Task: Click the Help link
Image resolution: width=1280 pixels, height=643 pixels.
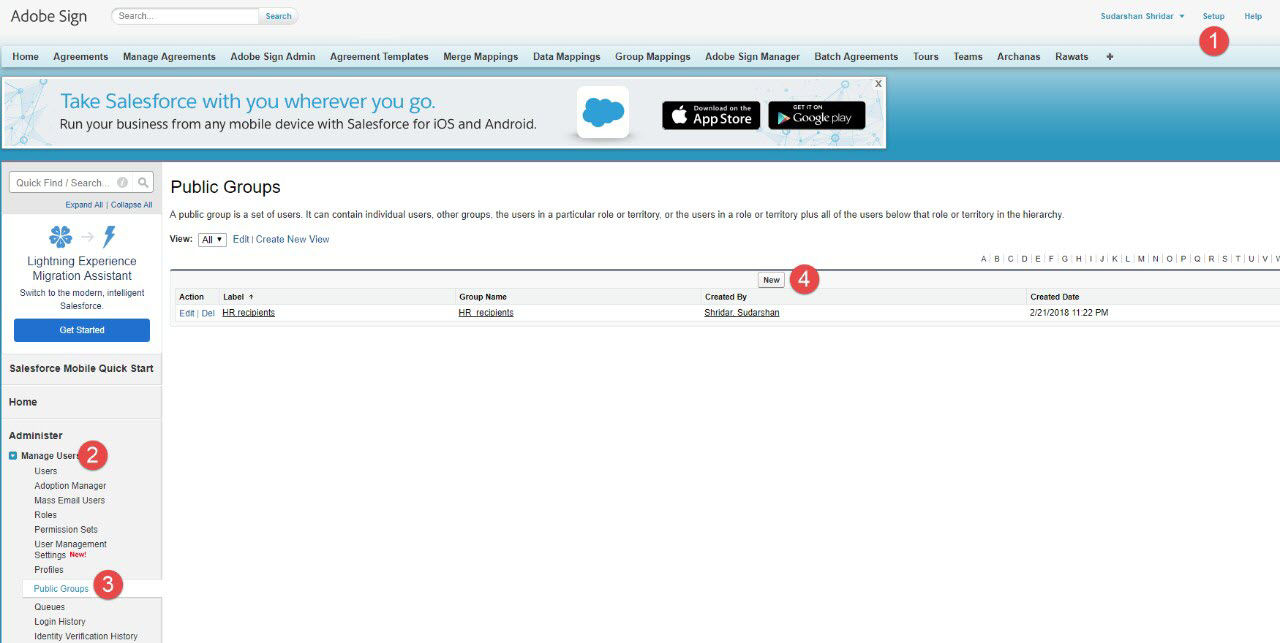Action: pyautogui.click(x=1253, y=16)
